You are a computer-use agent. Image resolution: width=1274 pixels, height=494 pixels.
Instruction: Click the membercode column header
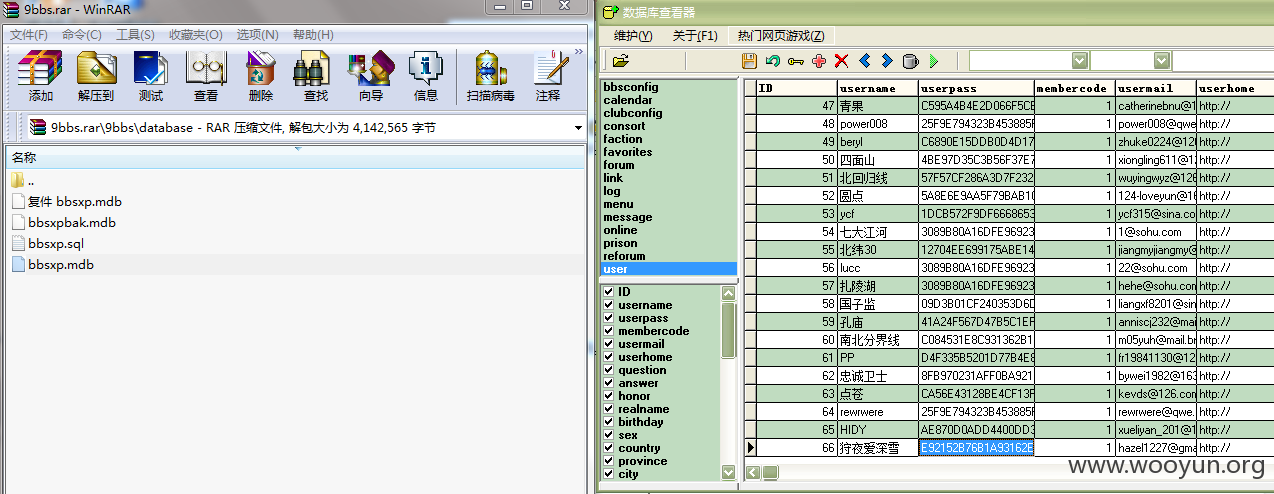click(x=1075, y=88)
